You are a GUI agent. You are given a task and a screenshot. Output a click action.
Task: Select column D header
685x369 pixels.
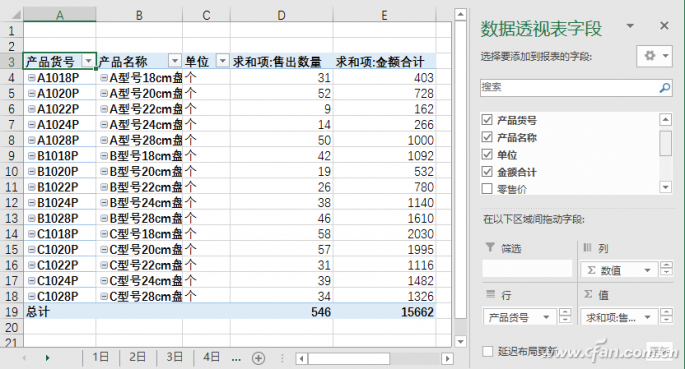point(281,15)
